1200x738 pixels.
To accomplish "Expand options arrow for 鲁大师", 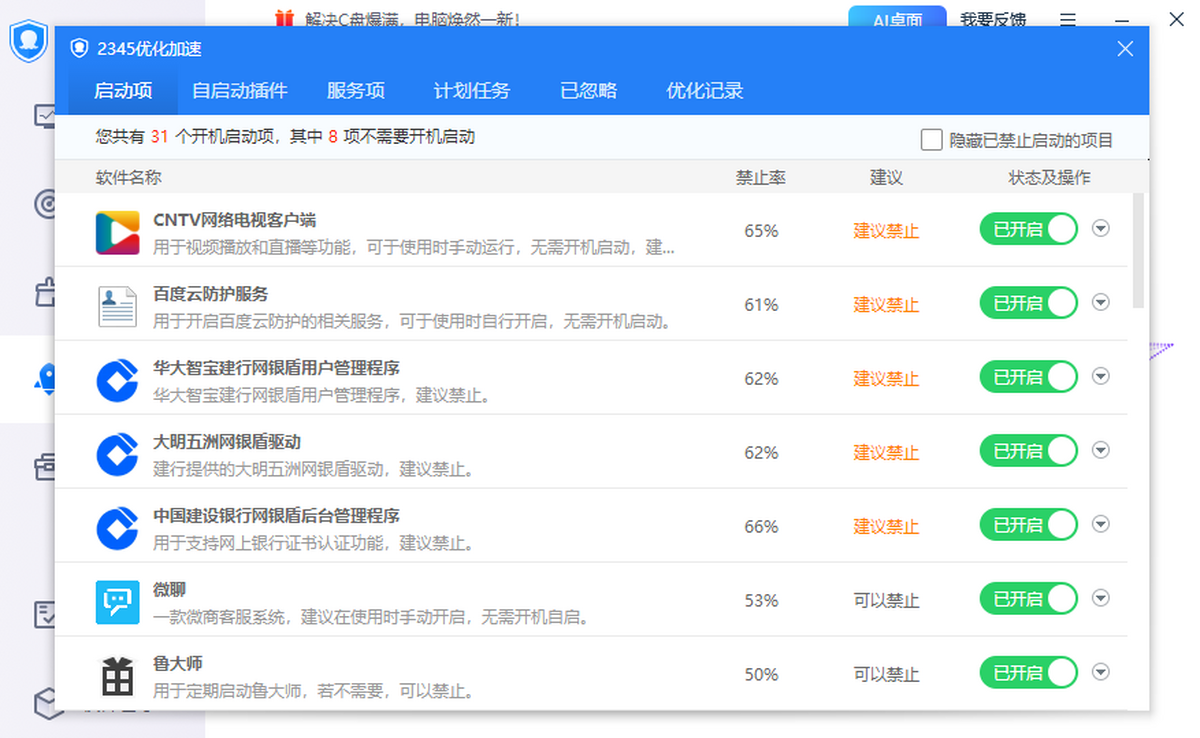I will 1101,672.
